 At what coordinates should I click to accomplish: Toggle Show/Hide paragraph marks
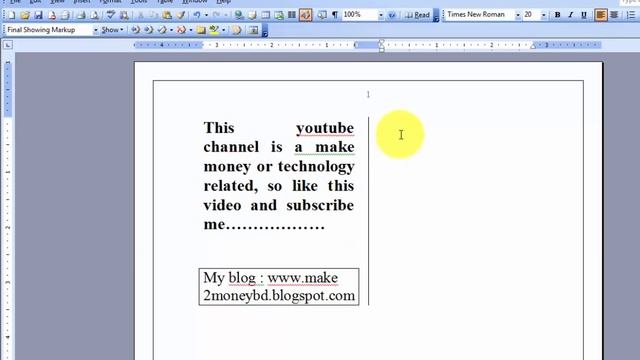tap(335, 16)
